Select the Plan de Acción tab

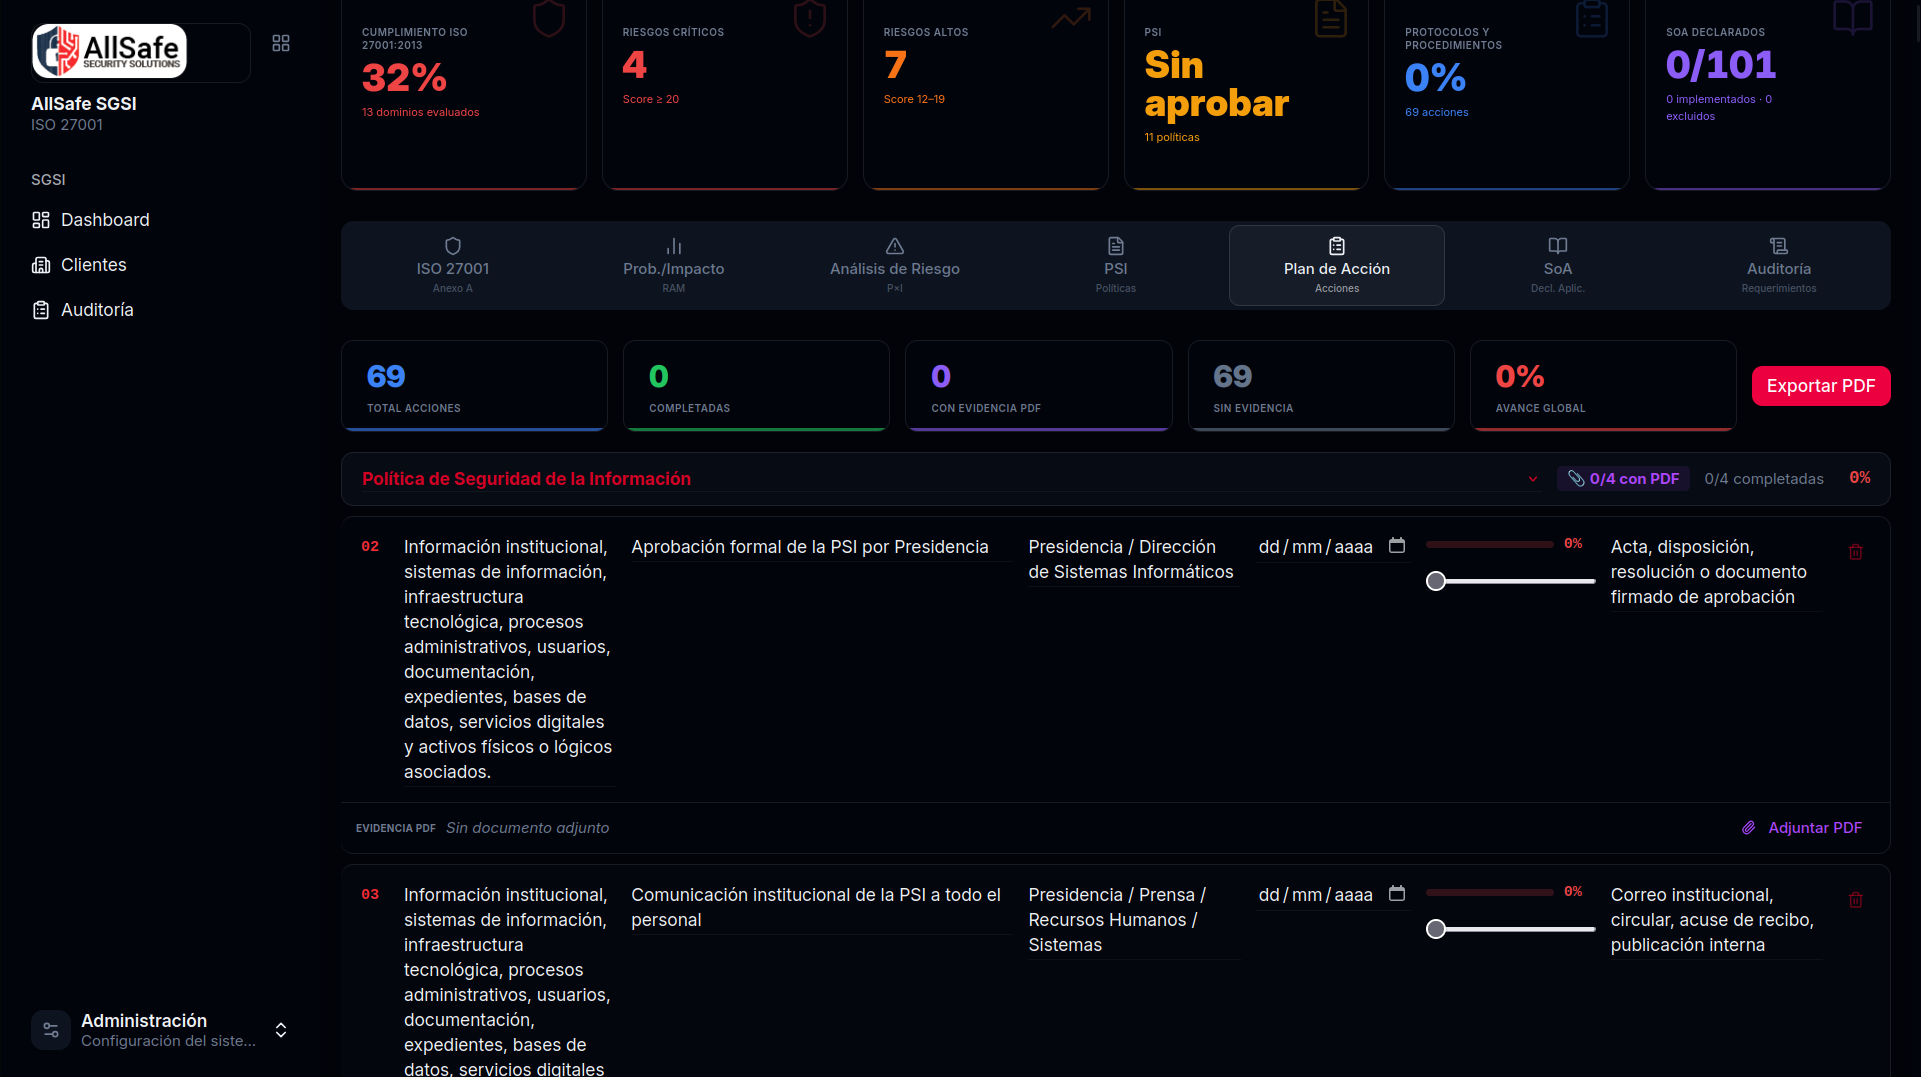(1337, 266)
